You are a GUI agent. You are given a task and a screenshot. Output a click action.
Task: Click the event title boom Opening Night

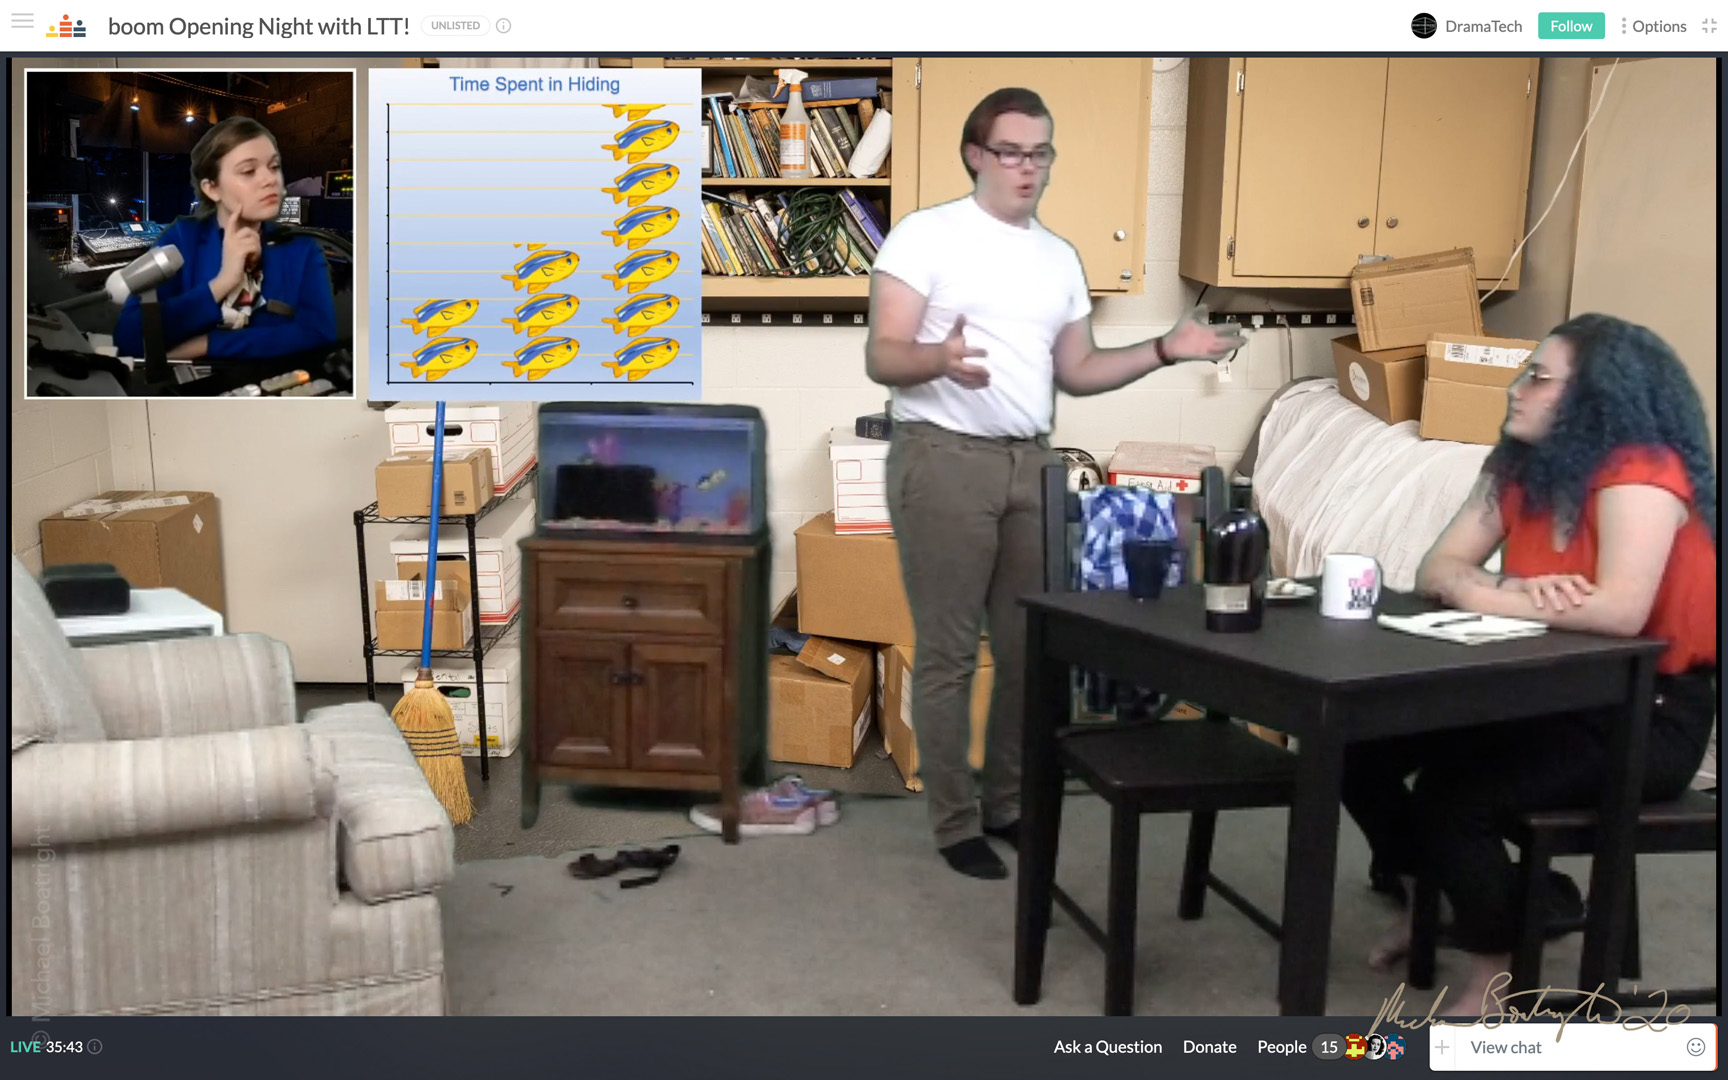[x=258, y=26]
